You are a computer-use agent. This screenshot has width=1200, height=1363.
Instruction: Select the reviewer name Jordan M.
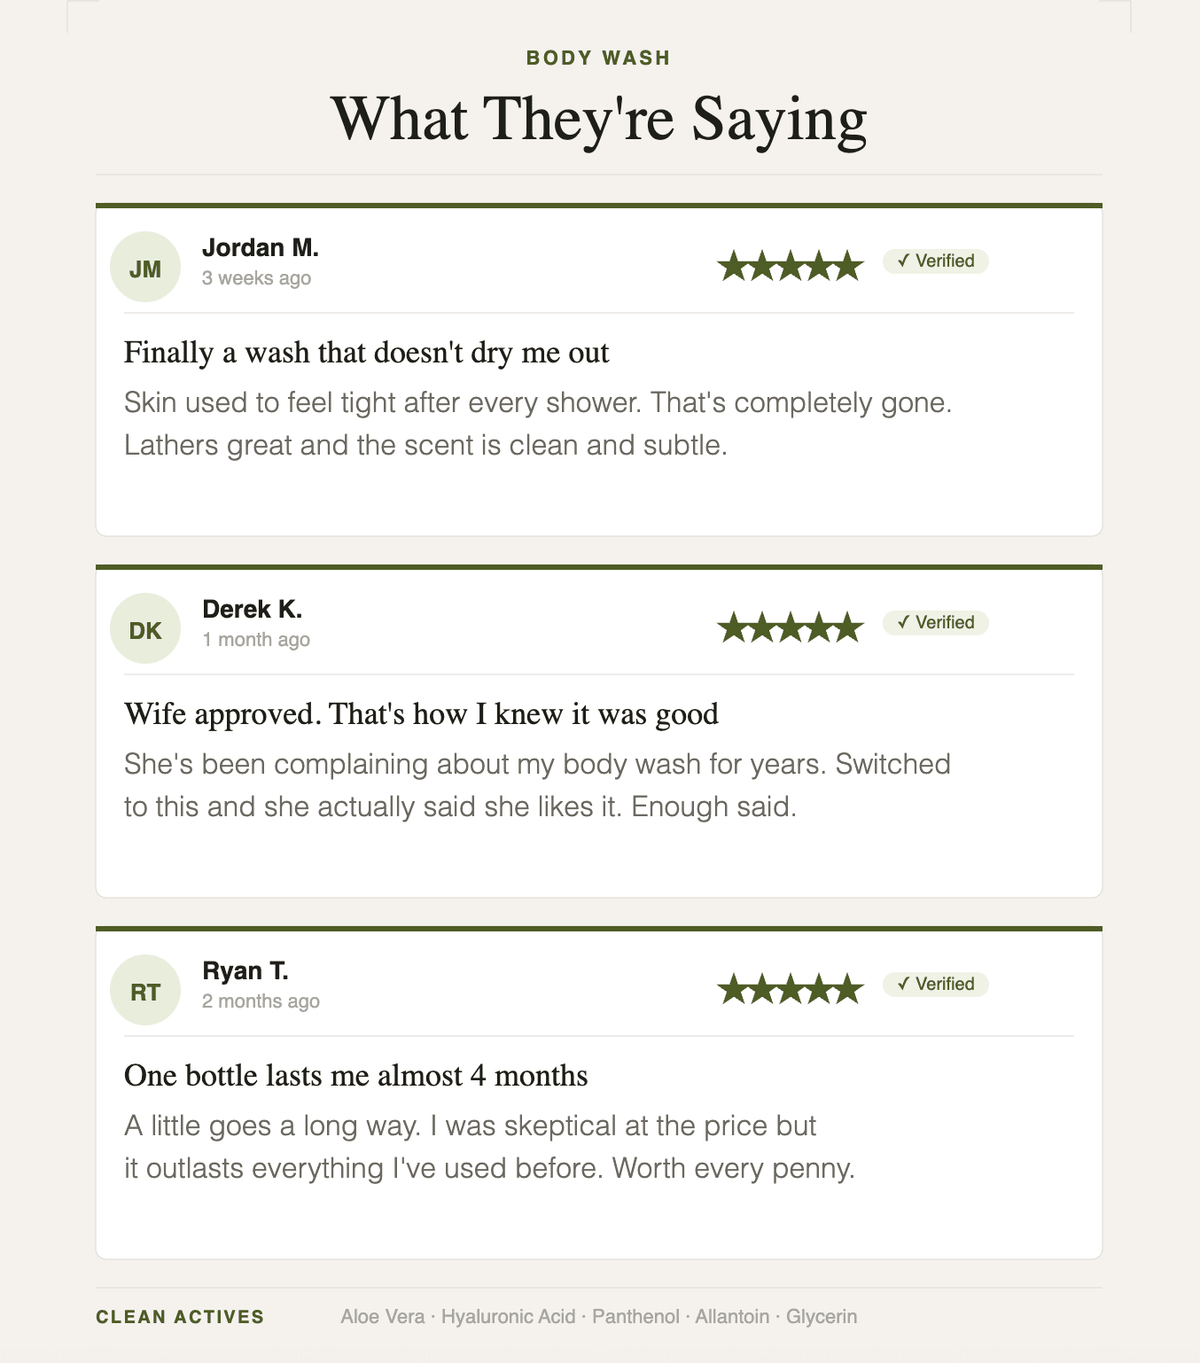[x=260, y=248]
